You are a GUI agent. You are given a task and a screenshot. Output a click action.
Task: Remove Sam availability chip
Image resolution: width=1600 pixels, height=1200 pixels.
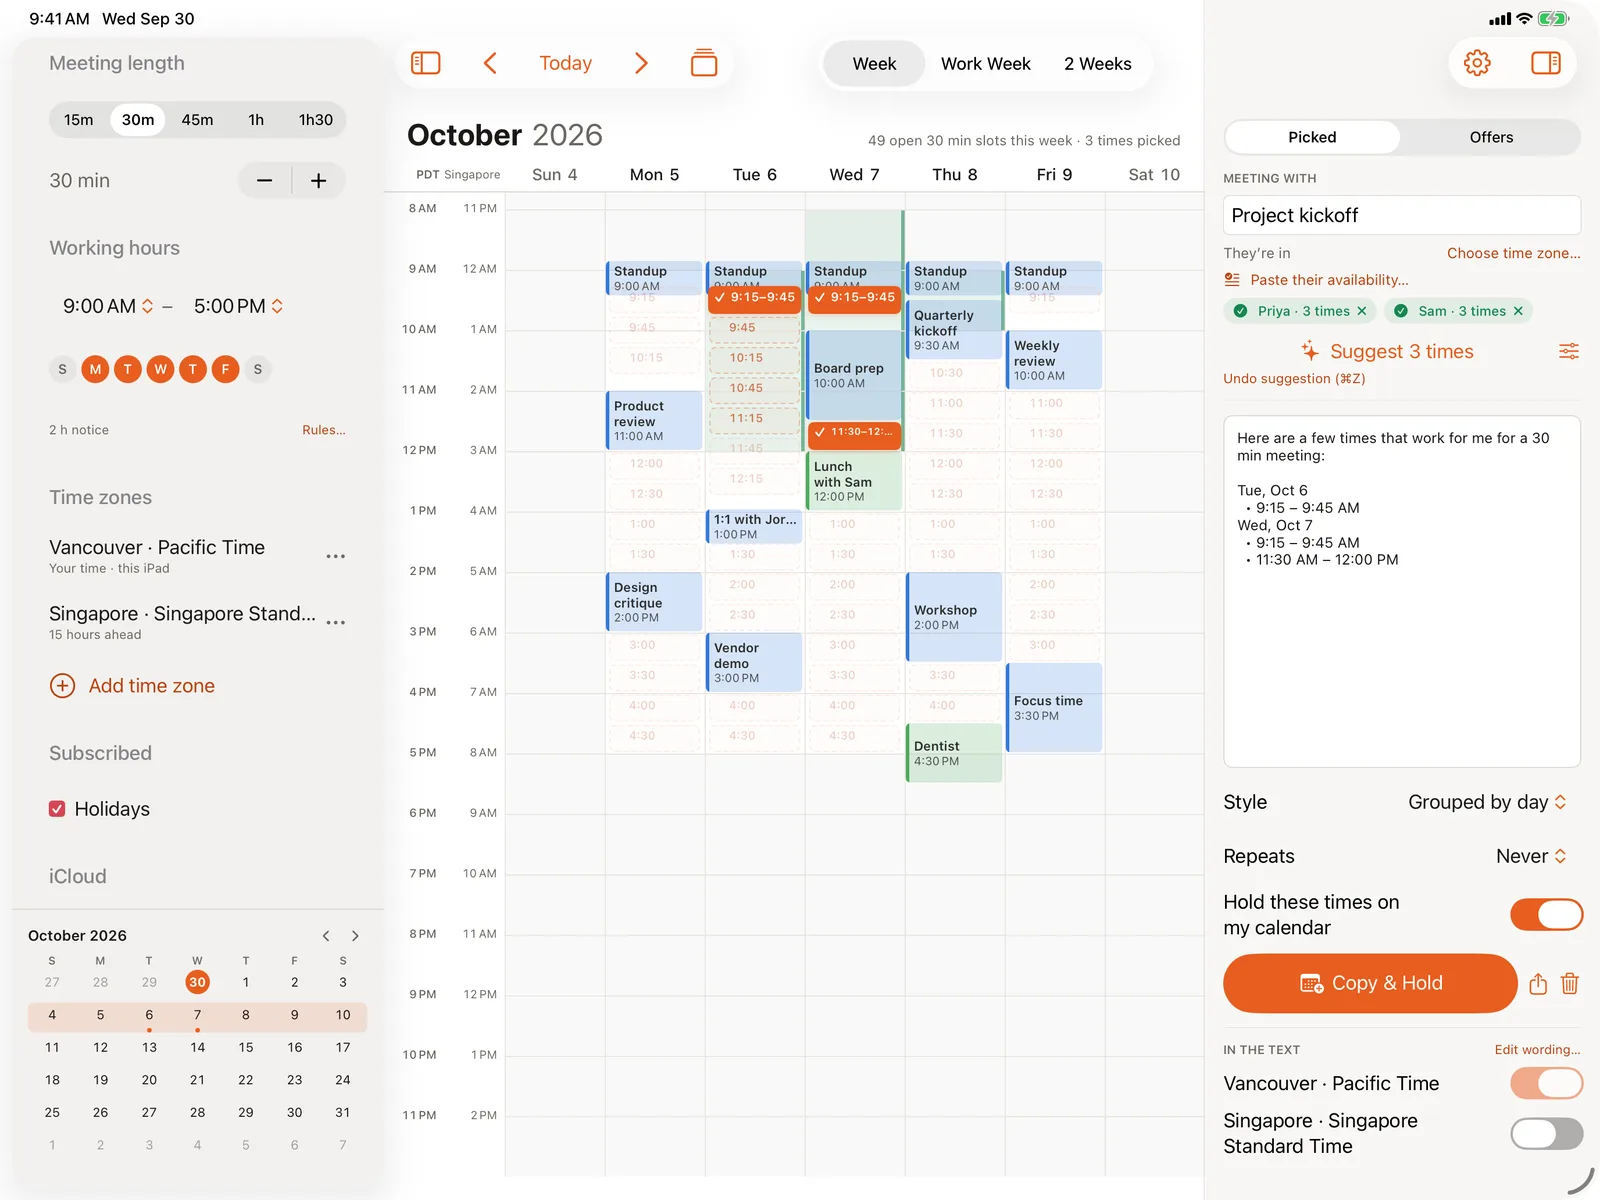click(1518, 311)
